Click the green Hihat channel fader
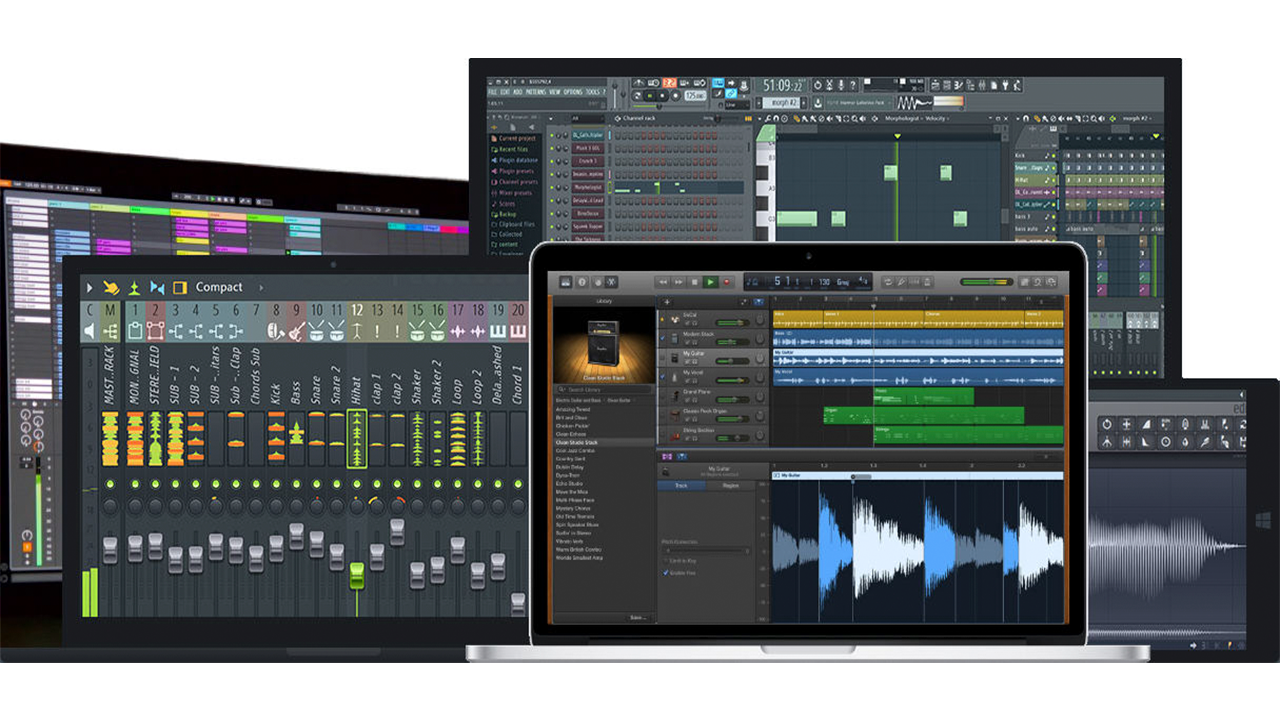 pyautogui.click(x=357, y=574)
